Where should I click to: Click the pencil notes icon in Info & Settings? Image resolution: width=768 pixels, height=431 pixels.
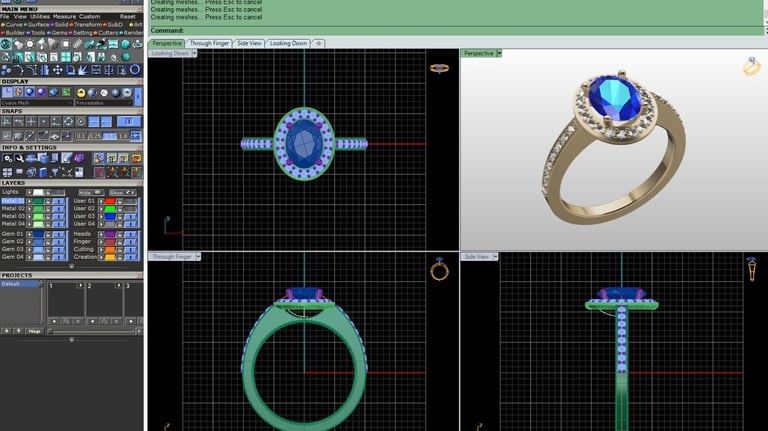tap(67, 158)
